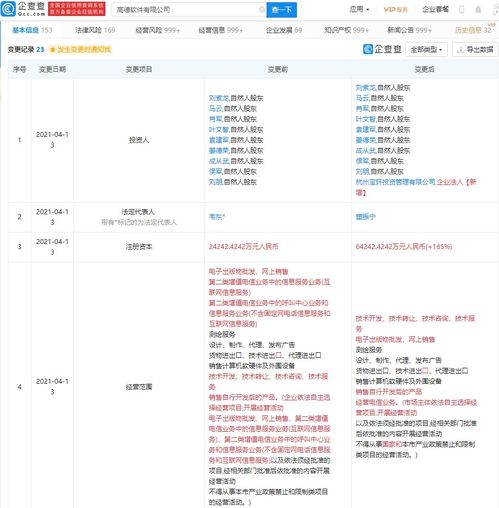
Task: Click the 变更前 column header
Action: click(x=278, y=69)
